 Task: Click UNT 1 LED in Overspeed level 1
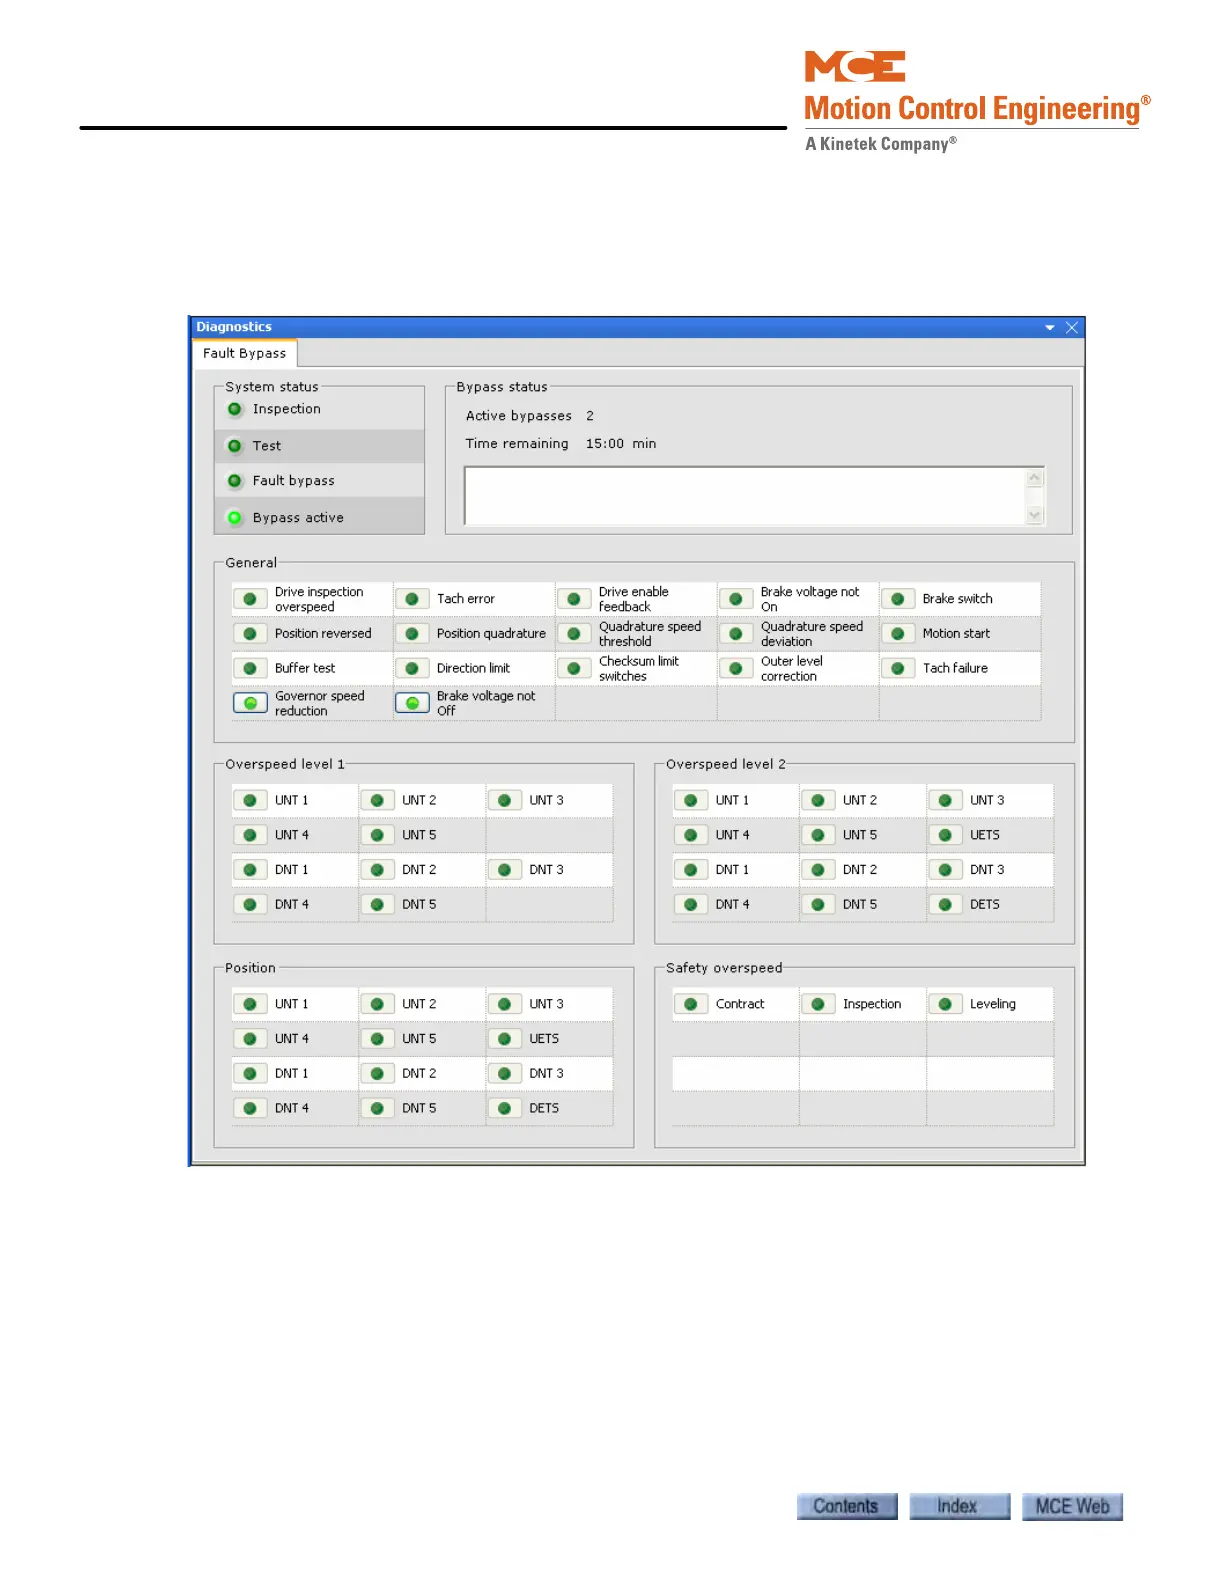250,800
